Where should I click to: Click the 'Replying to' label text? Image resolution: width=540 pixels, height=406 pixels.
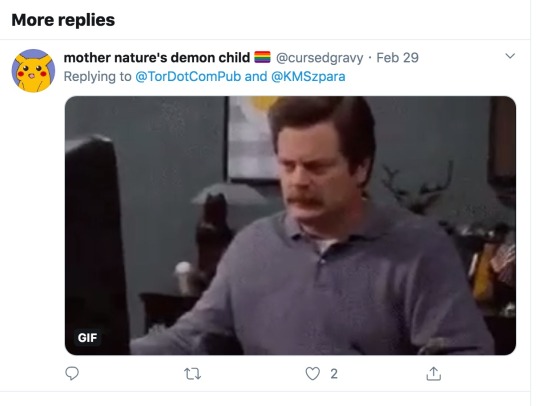tap(97, 76)
